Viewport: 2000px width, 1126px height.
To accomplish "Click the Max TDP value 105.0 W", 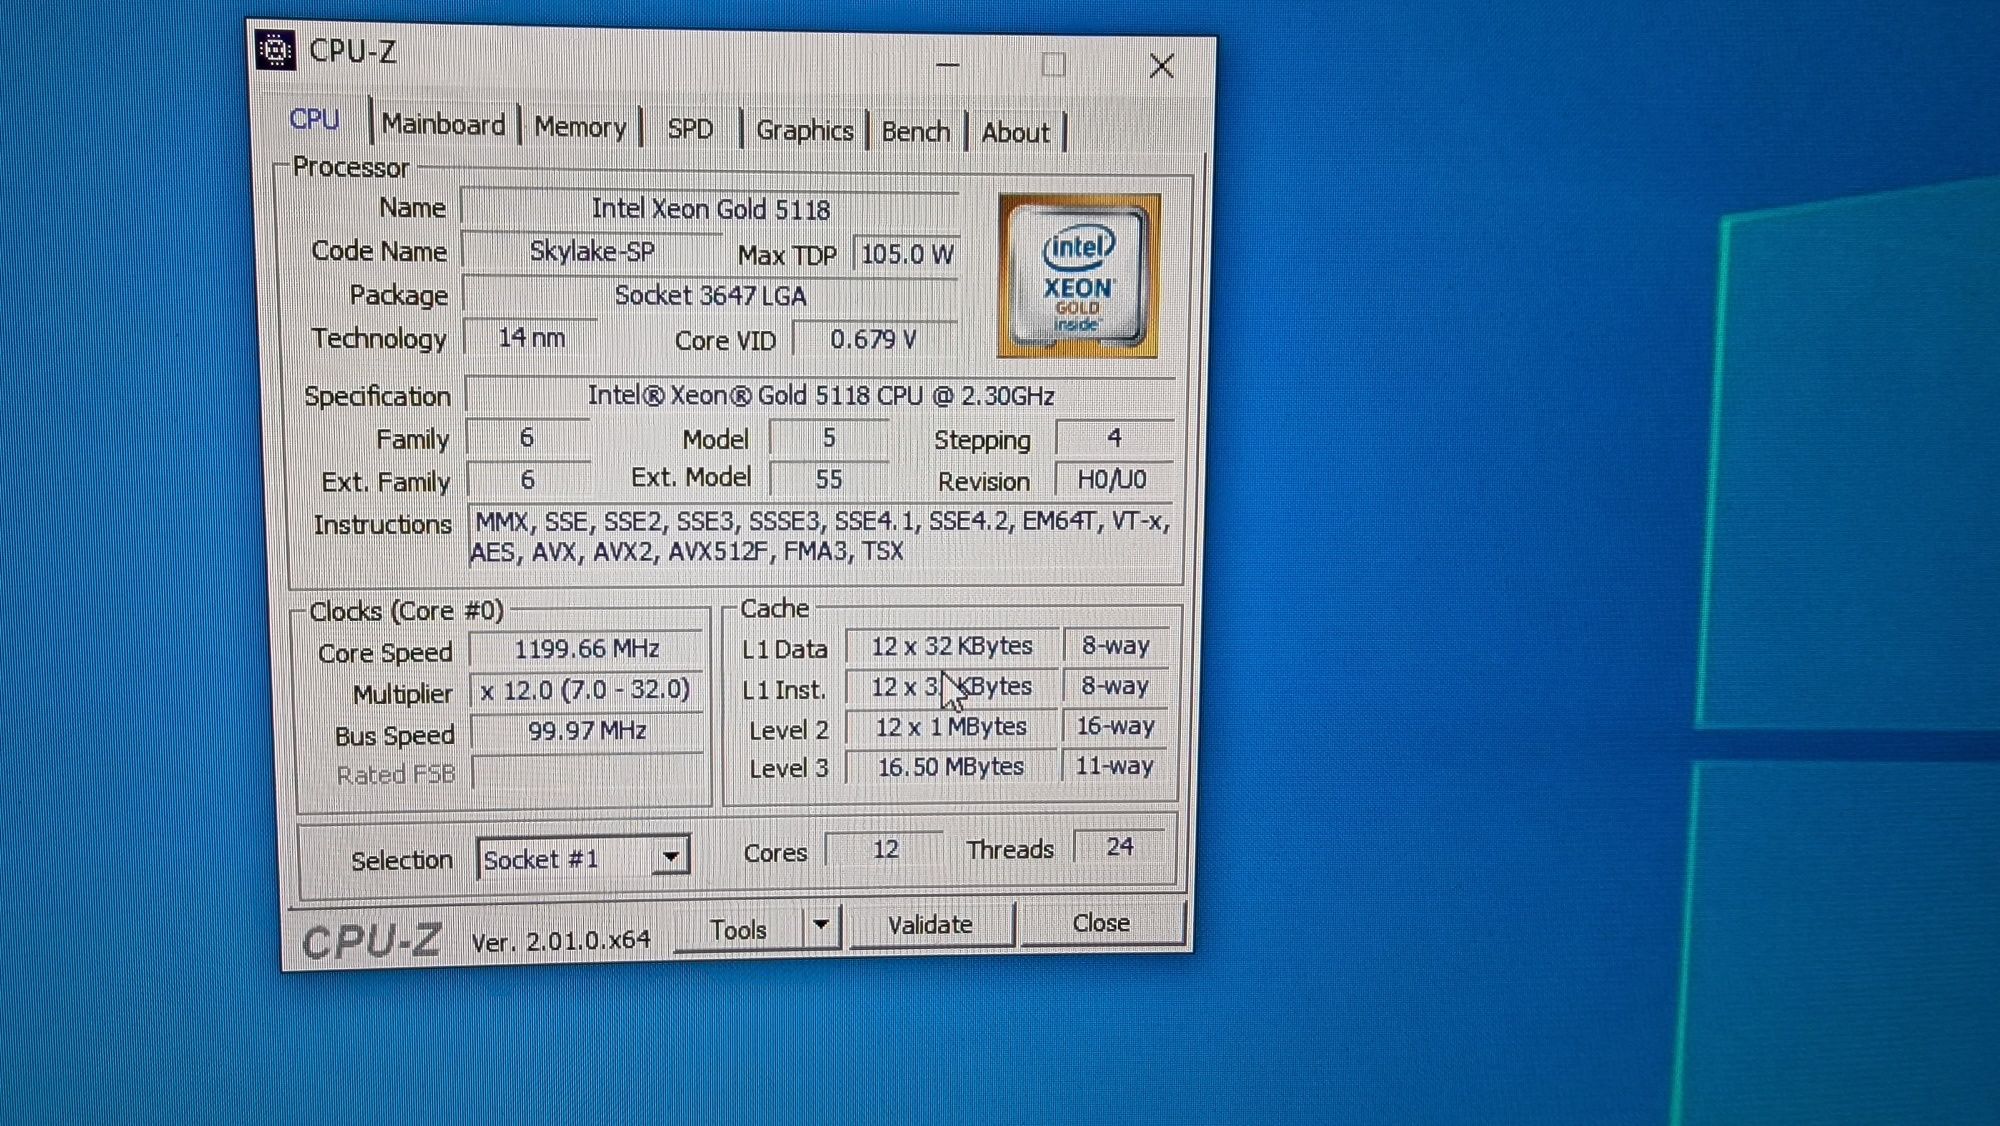I will pos(906,254).
